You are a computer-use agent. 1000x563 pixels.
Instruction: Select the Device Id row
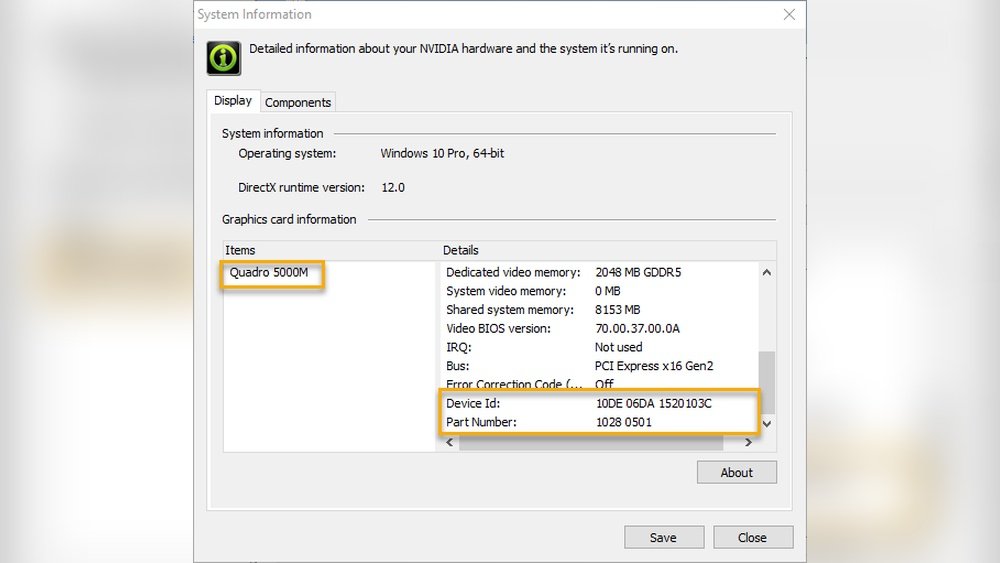[599, 404]
